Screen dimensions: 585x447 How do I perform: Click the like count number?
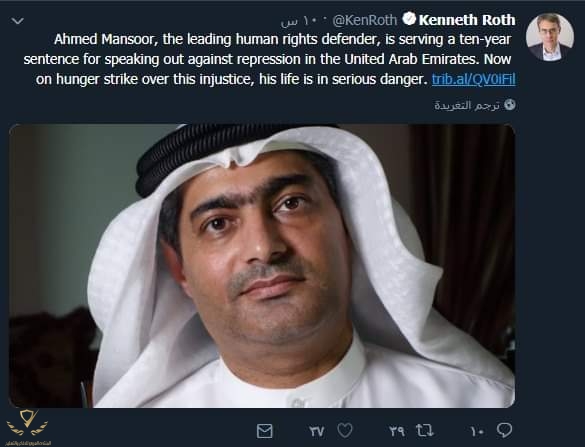317,431
